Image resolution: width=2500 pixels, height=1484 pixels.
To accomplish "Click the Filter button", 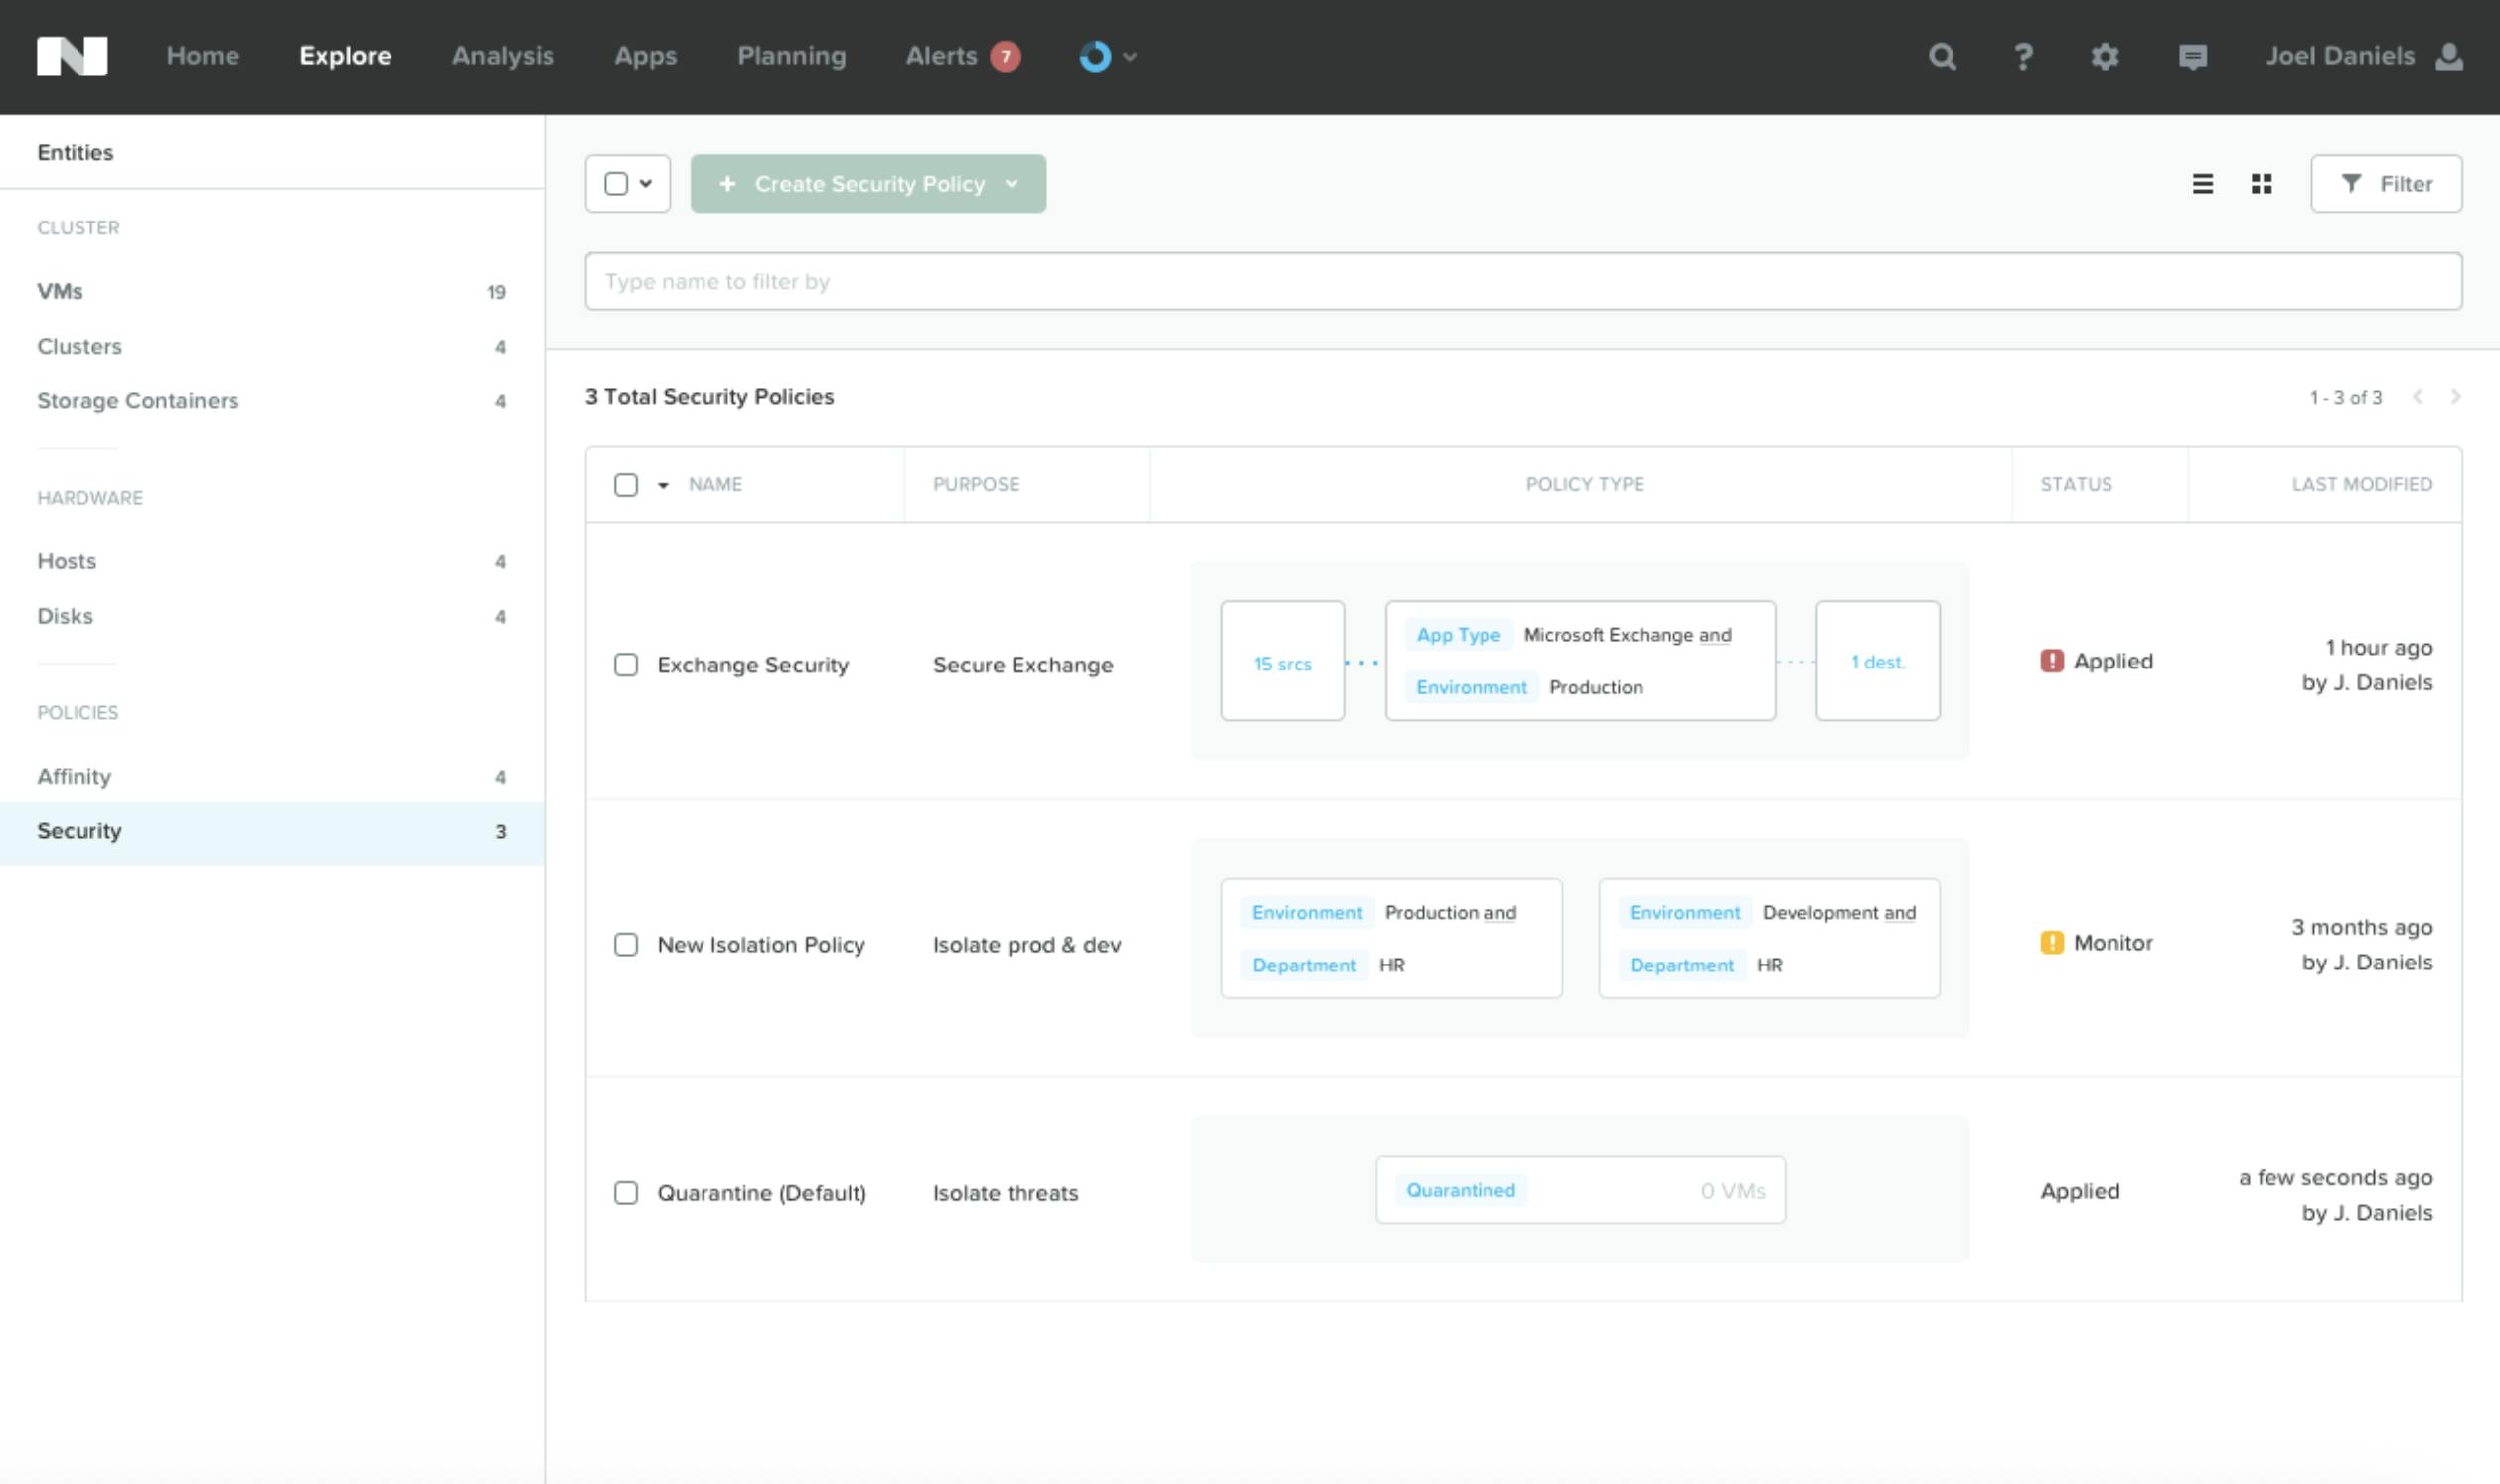I will 2386,184.
